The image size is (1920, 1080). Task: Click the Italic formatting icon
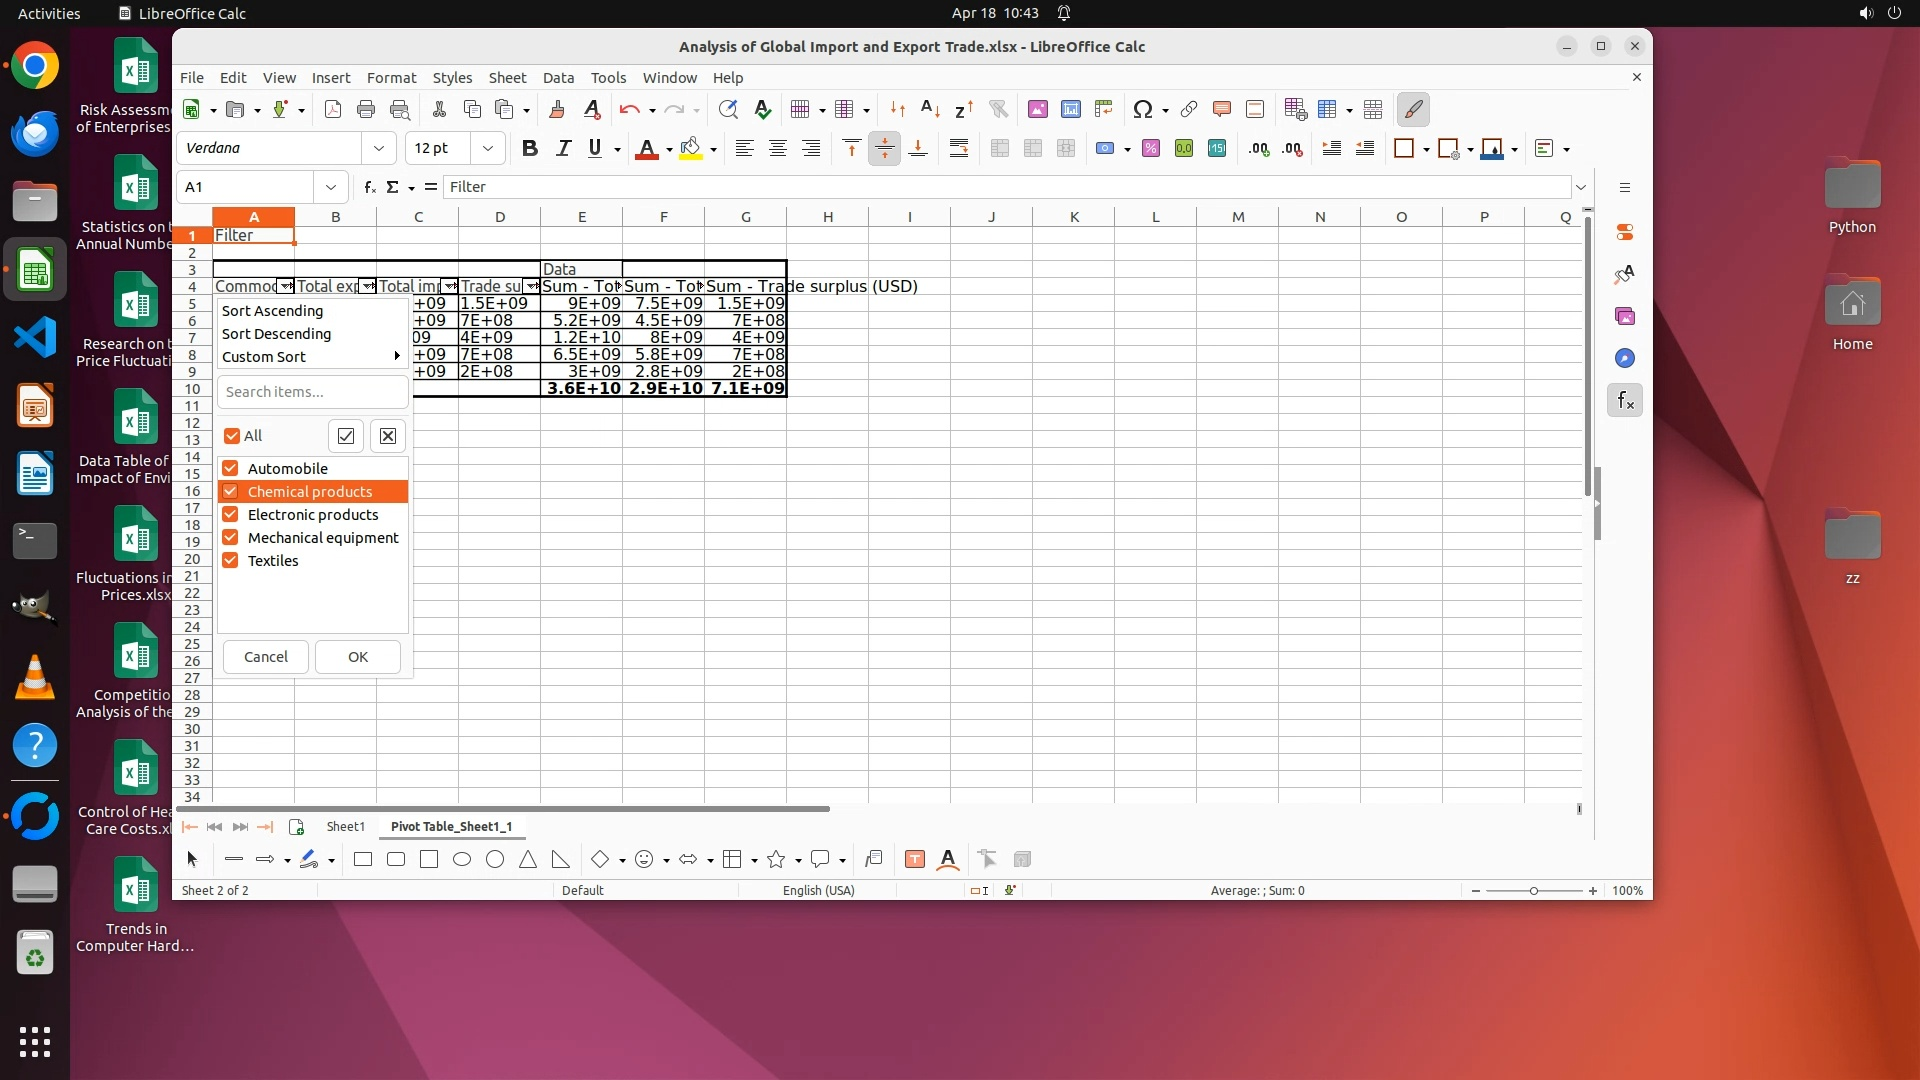pyautogui.click(x=563, y=149)
